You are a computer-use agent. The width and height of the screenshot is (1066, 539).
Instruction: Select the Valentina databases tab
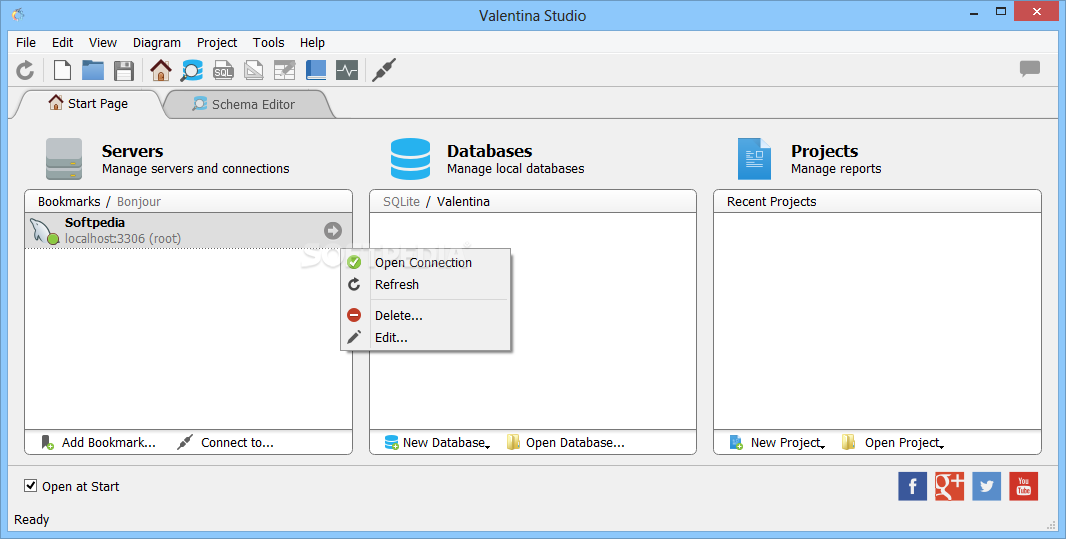pos(463,202)
